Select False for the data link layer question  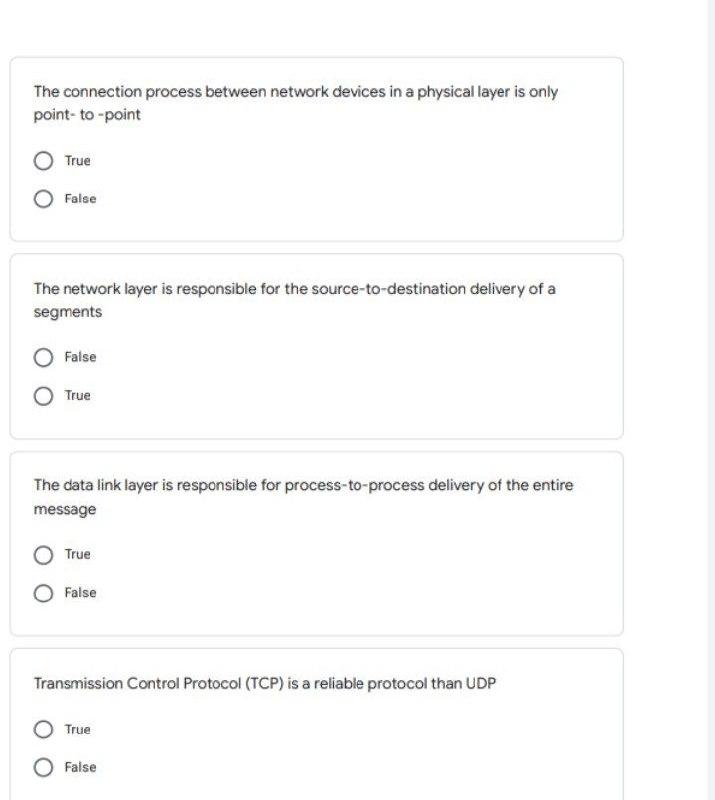tap(44, 592)
